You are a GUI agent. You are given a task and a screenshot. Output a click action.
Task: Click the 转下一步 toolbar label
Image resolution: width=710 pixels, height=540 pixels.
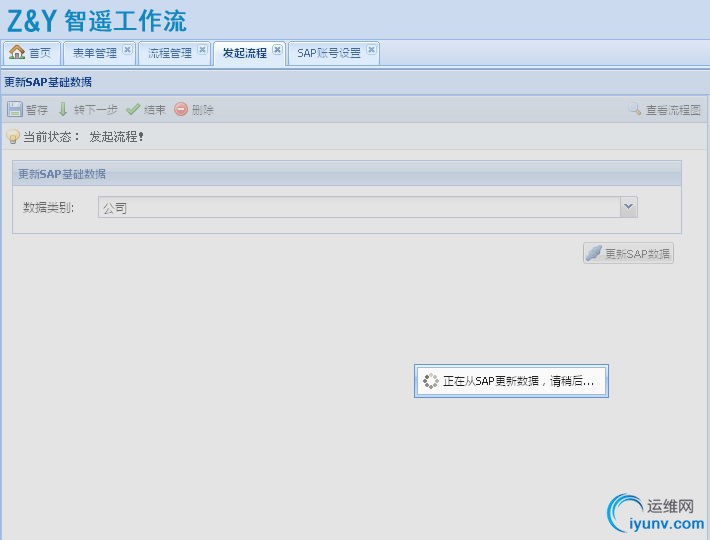click(96, 110)
